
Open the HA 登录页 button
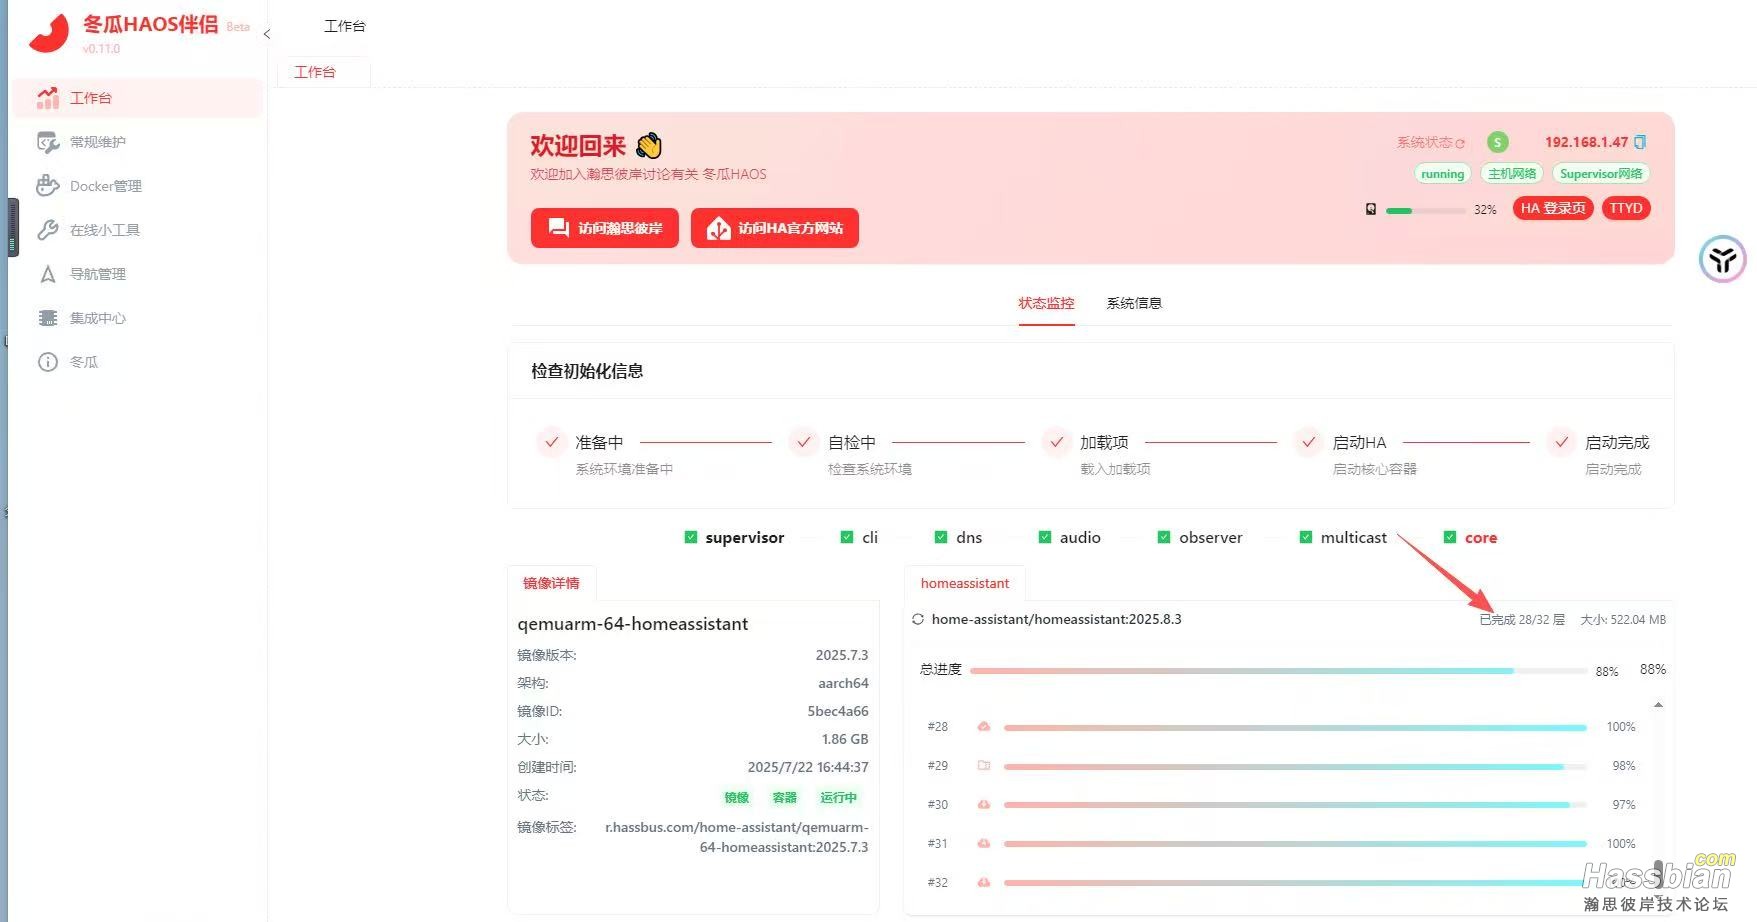1553,208
